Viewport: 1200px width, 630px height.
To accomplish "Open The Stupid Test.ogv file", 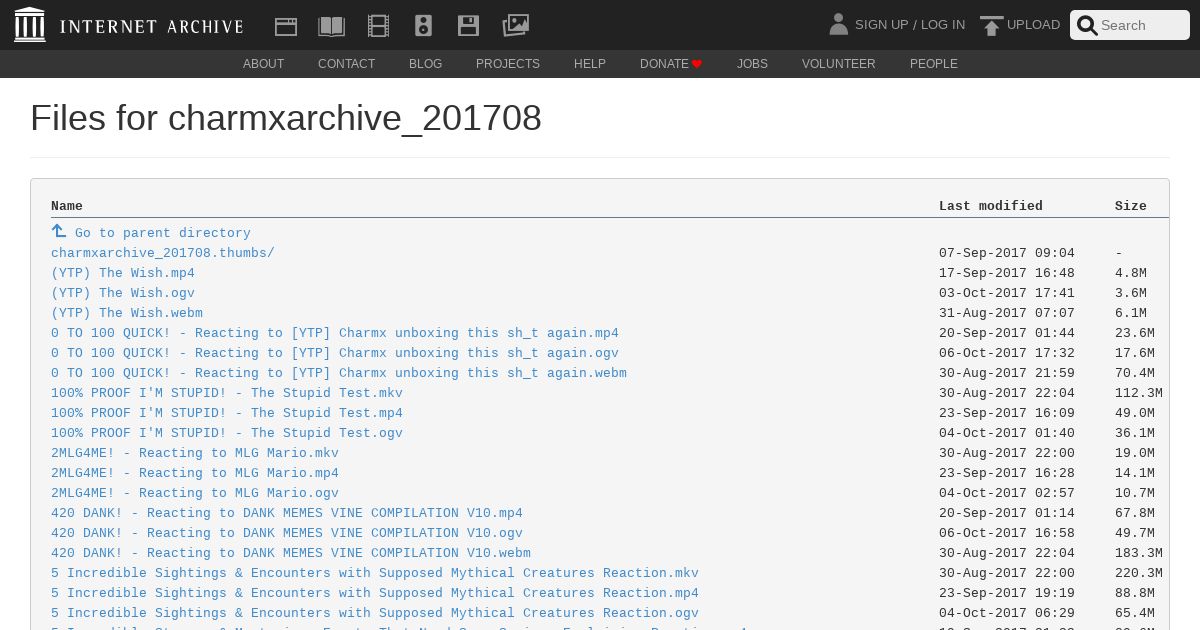I will (227, 433).
